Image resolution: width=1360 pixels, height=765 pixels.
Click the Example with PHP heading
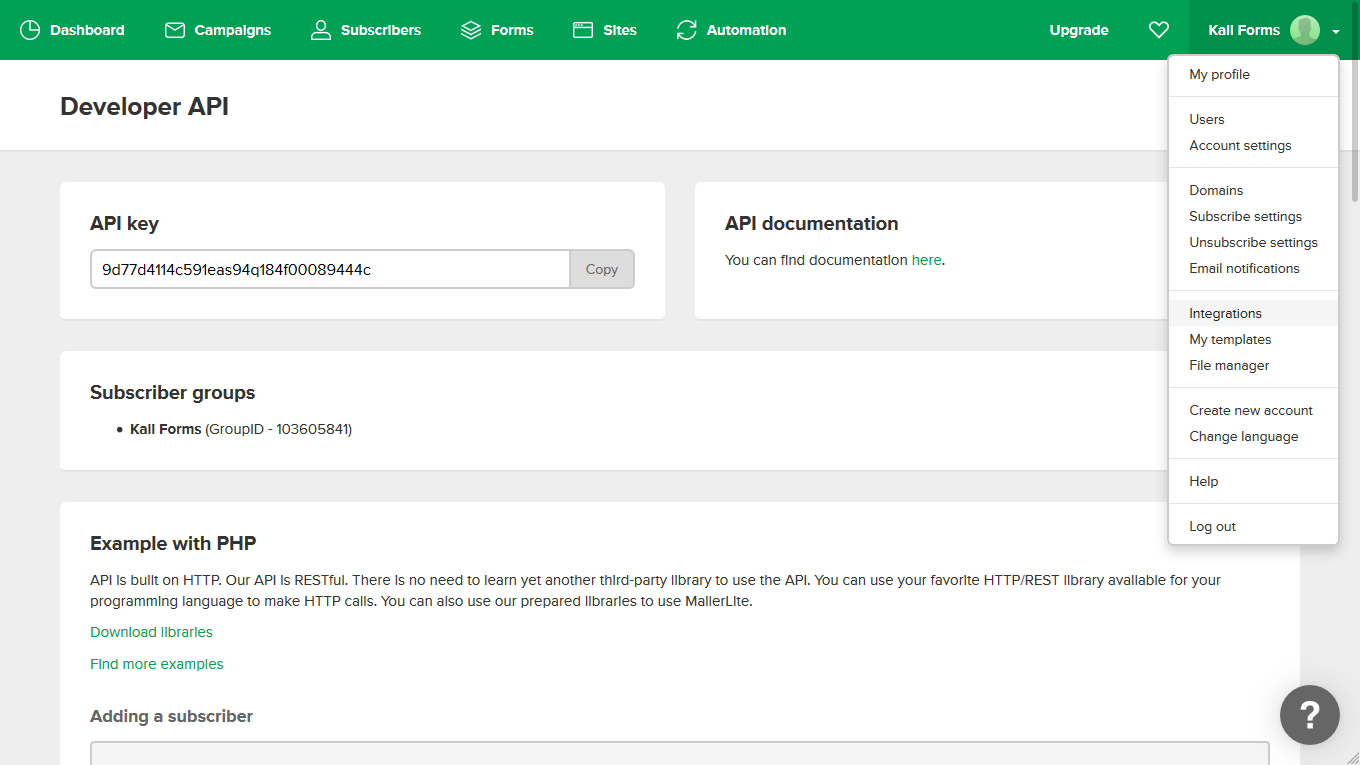(x=173, y=543)
